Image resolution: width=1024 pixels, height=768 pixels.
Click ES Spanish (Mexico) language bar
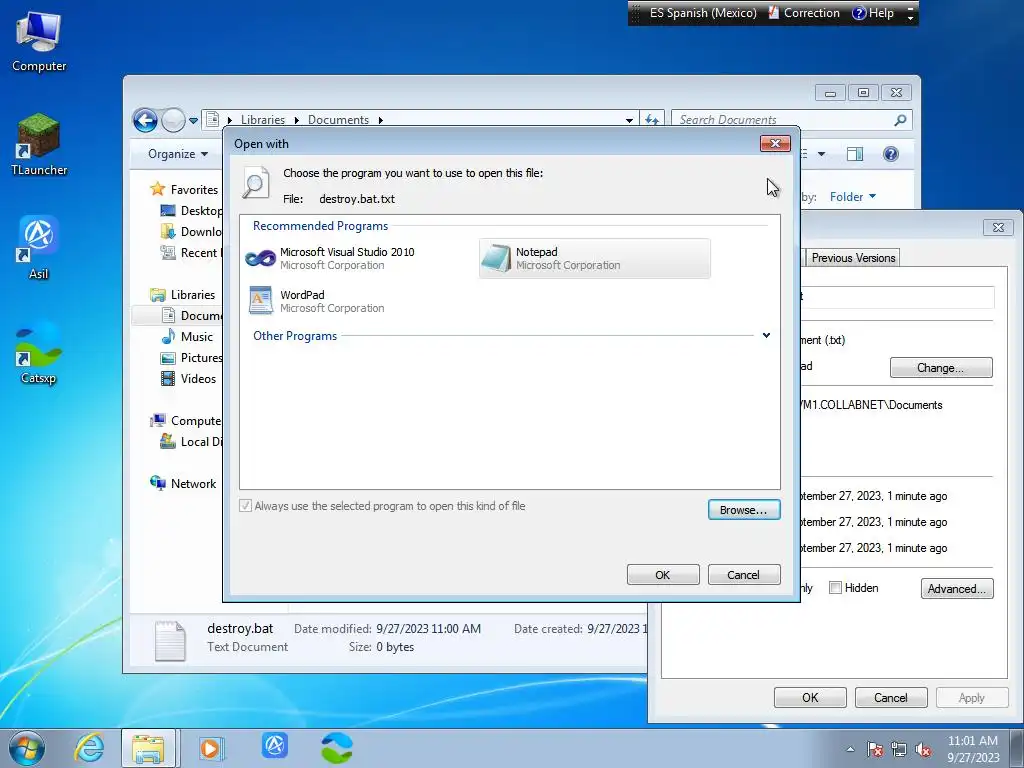[703, 13]
